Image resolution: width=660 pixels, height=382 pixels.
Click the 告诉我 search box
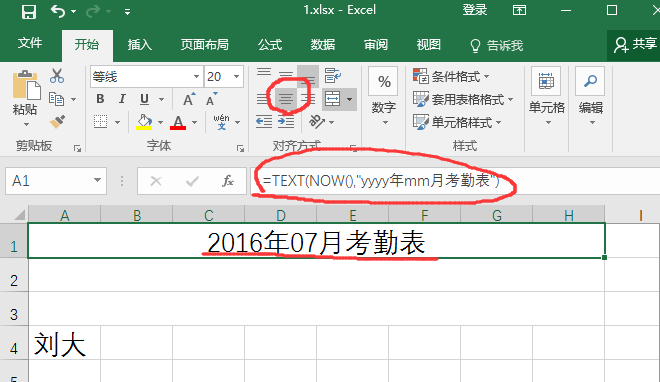tap(497, 45)
